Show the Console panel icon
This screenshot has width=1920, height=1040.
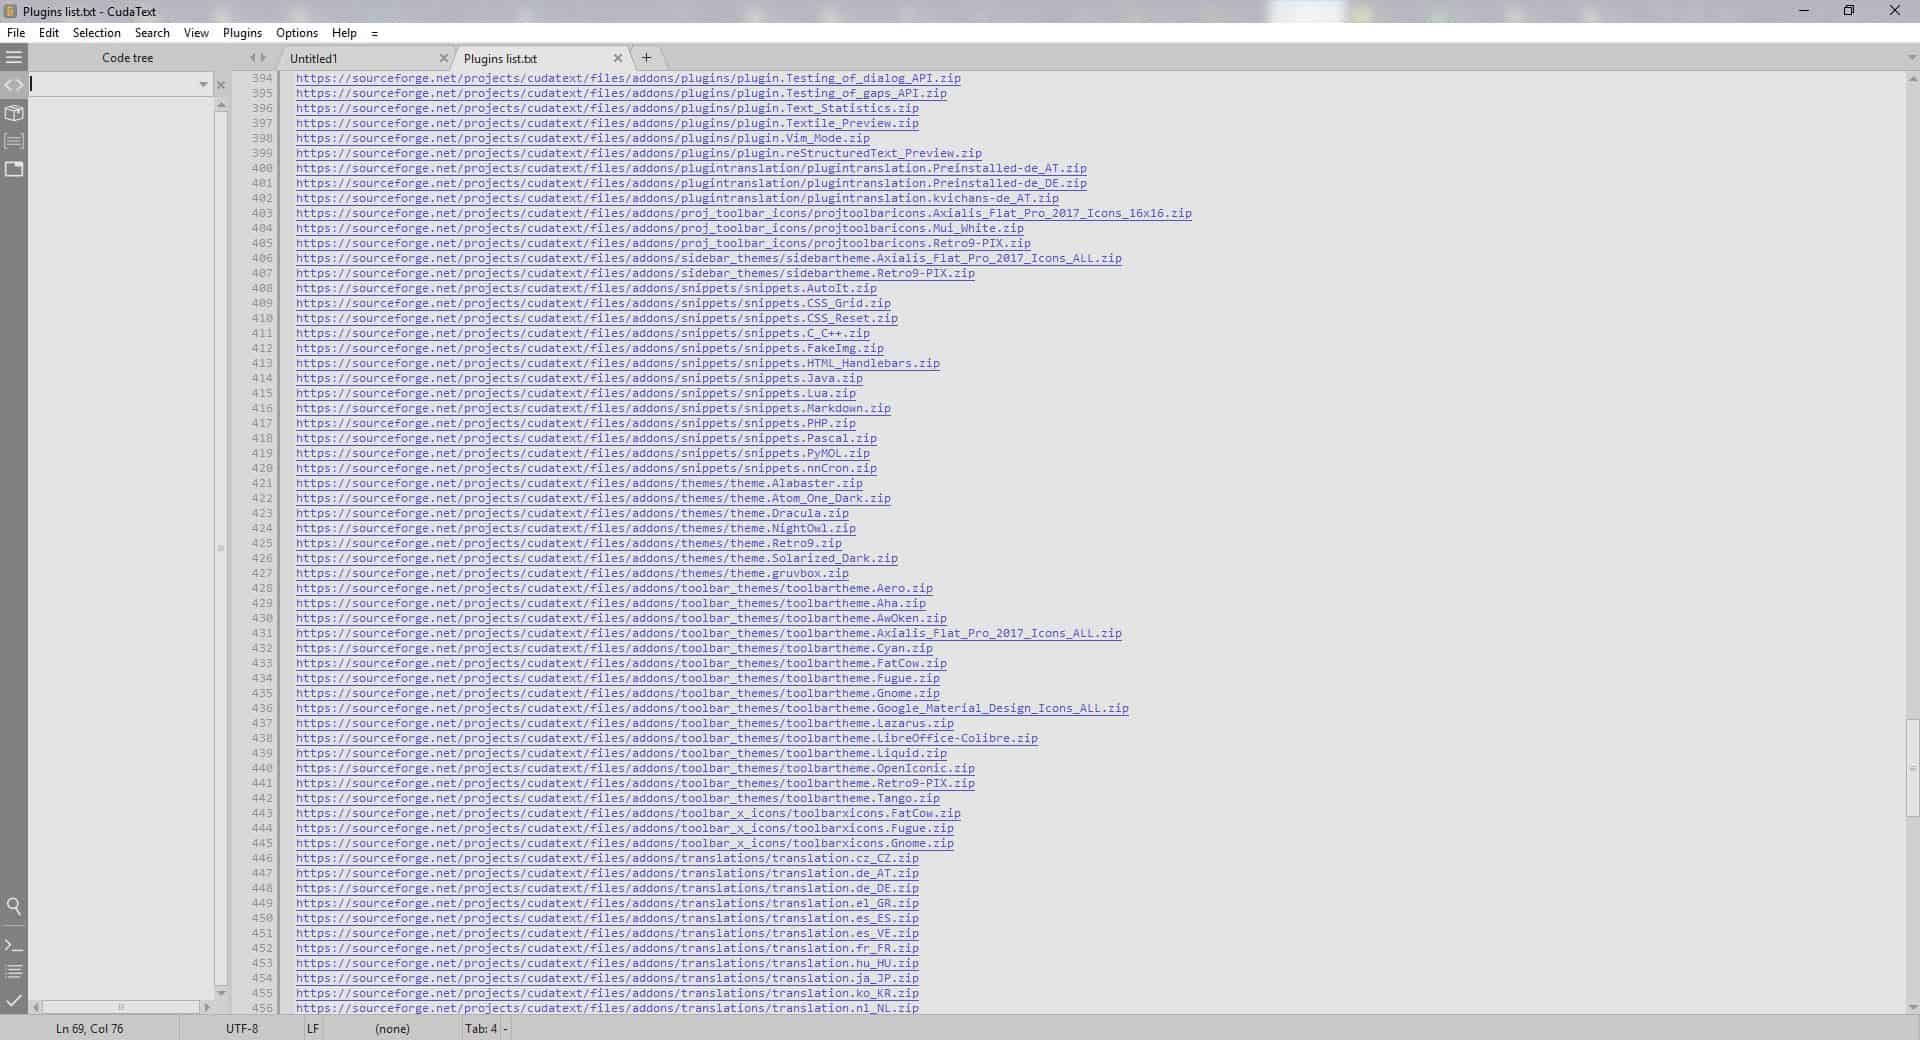click(x=14, y=944)
